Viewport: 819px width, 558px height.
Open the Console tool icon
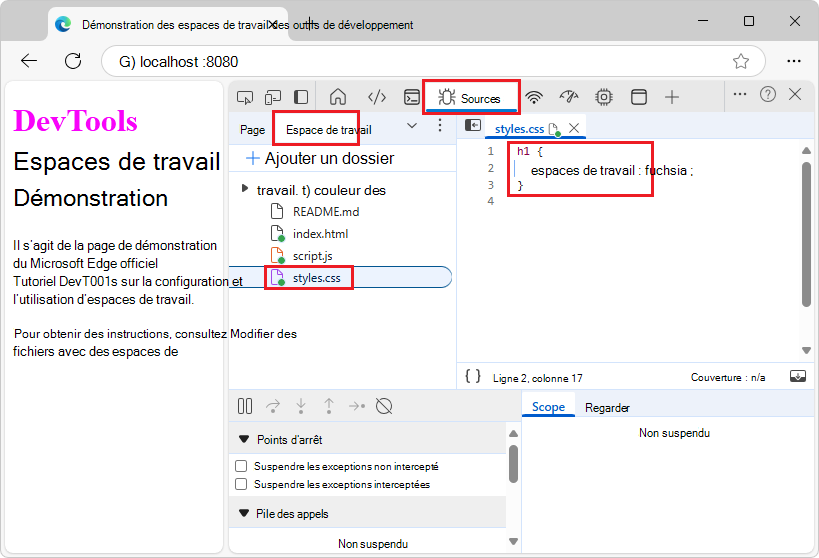point(412,97)
